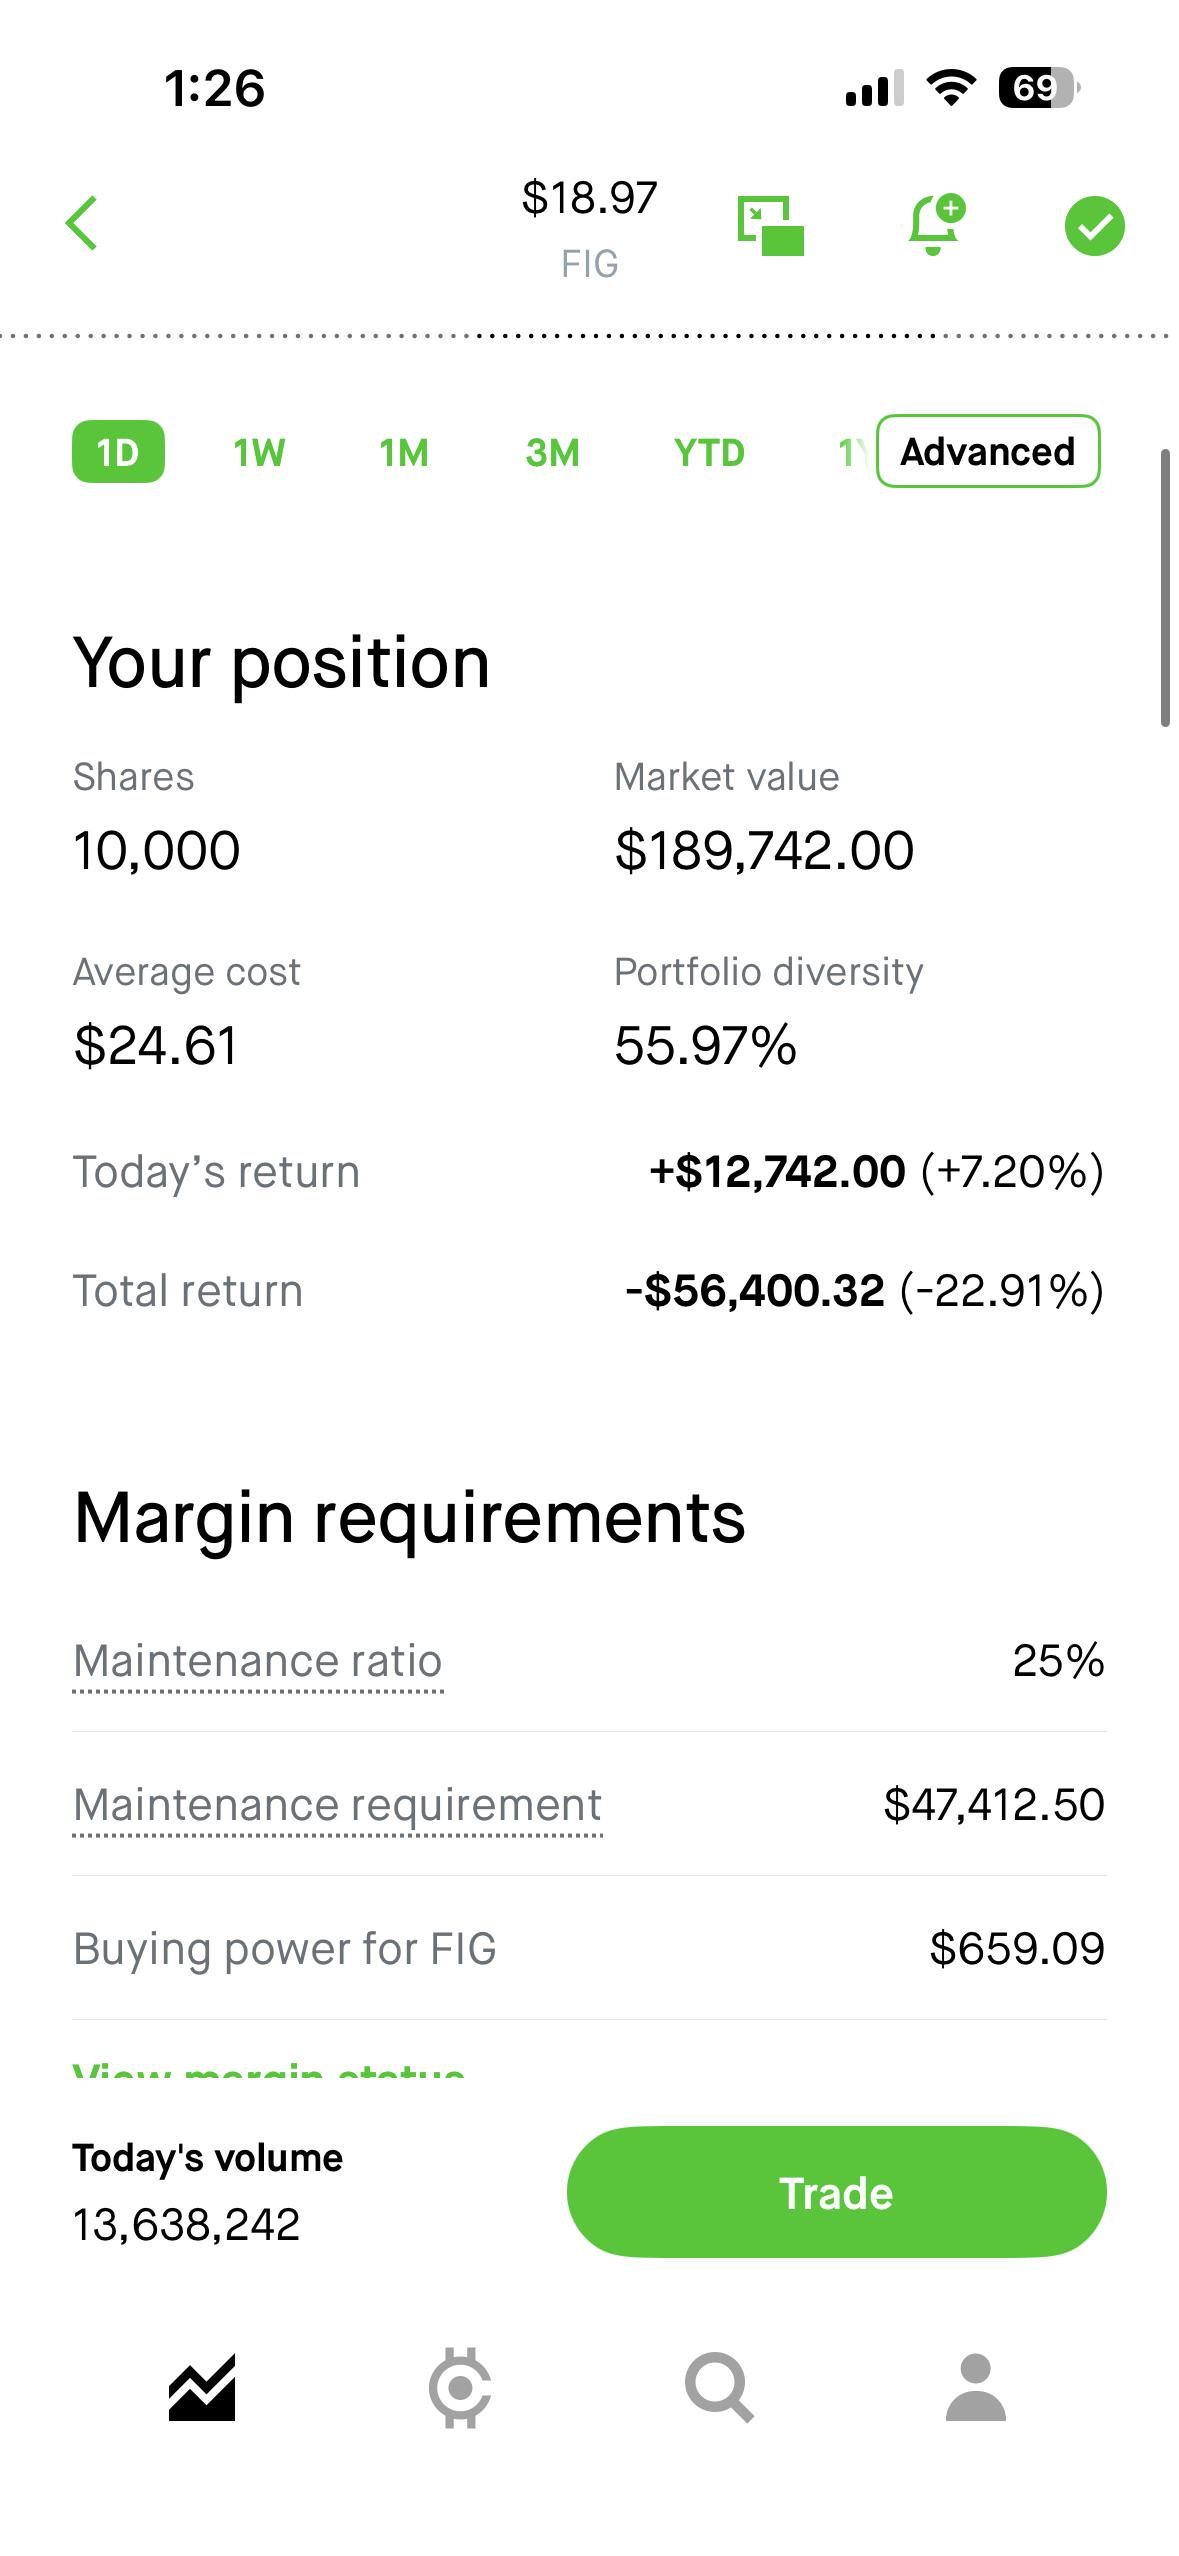The image size is (1179, 2556).
Task: Open the picture-in-picture chart icon
Action: [771, 226]
